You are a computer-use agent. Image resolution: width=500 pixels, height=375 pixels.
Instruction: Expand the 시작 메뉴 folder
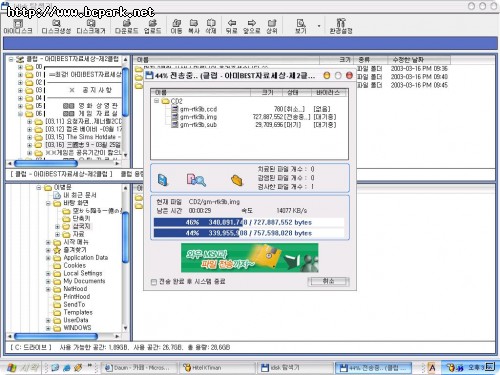click(48, 242)
